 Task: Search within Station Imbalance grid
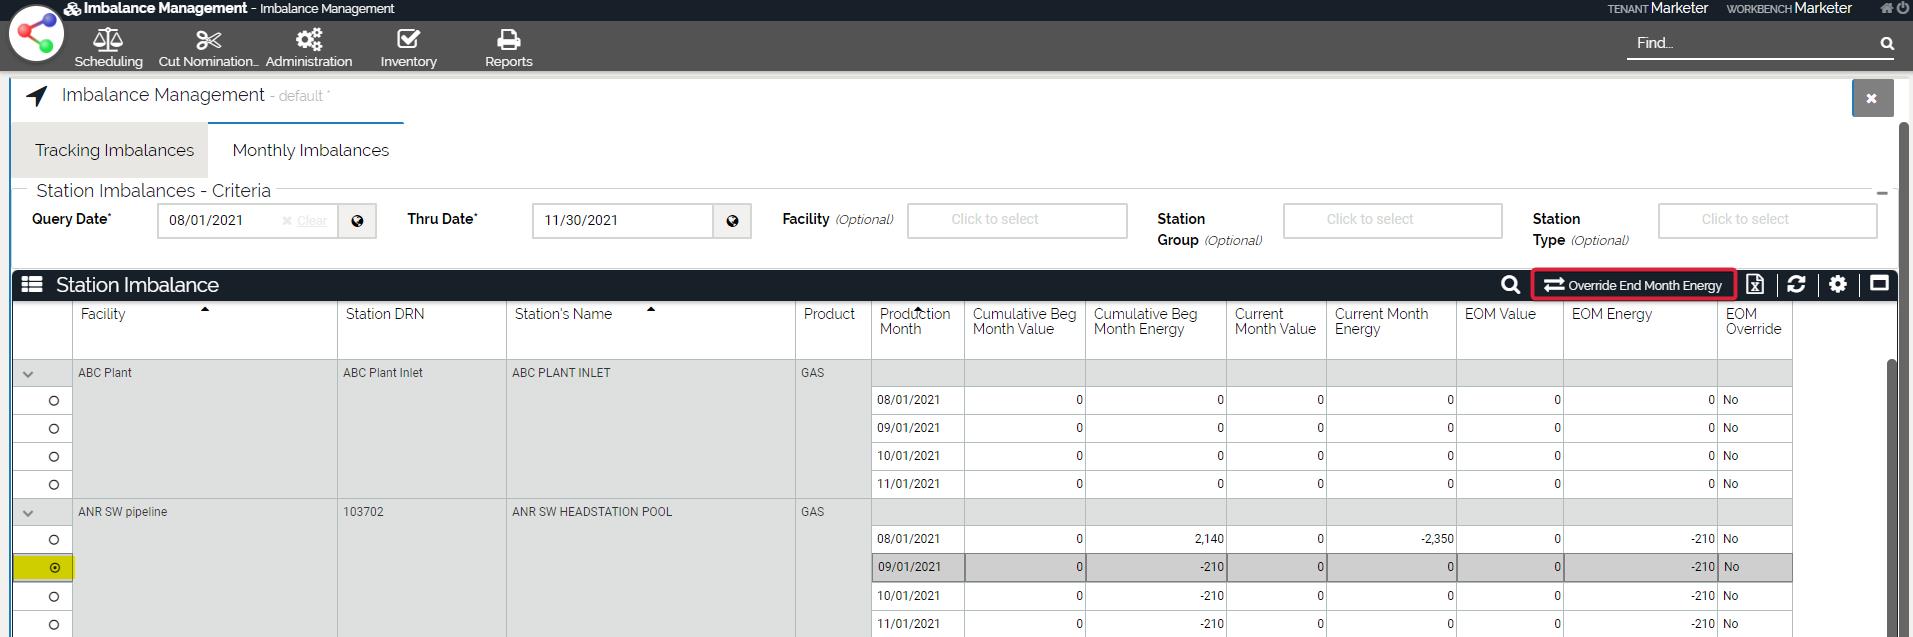1510,285
